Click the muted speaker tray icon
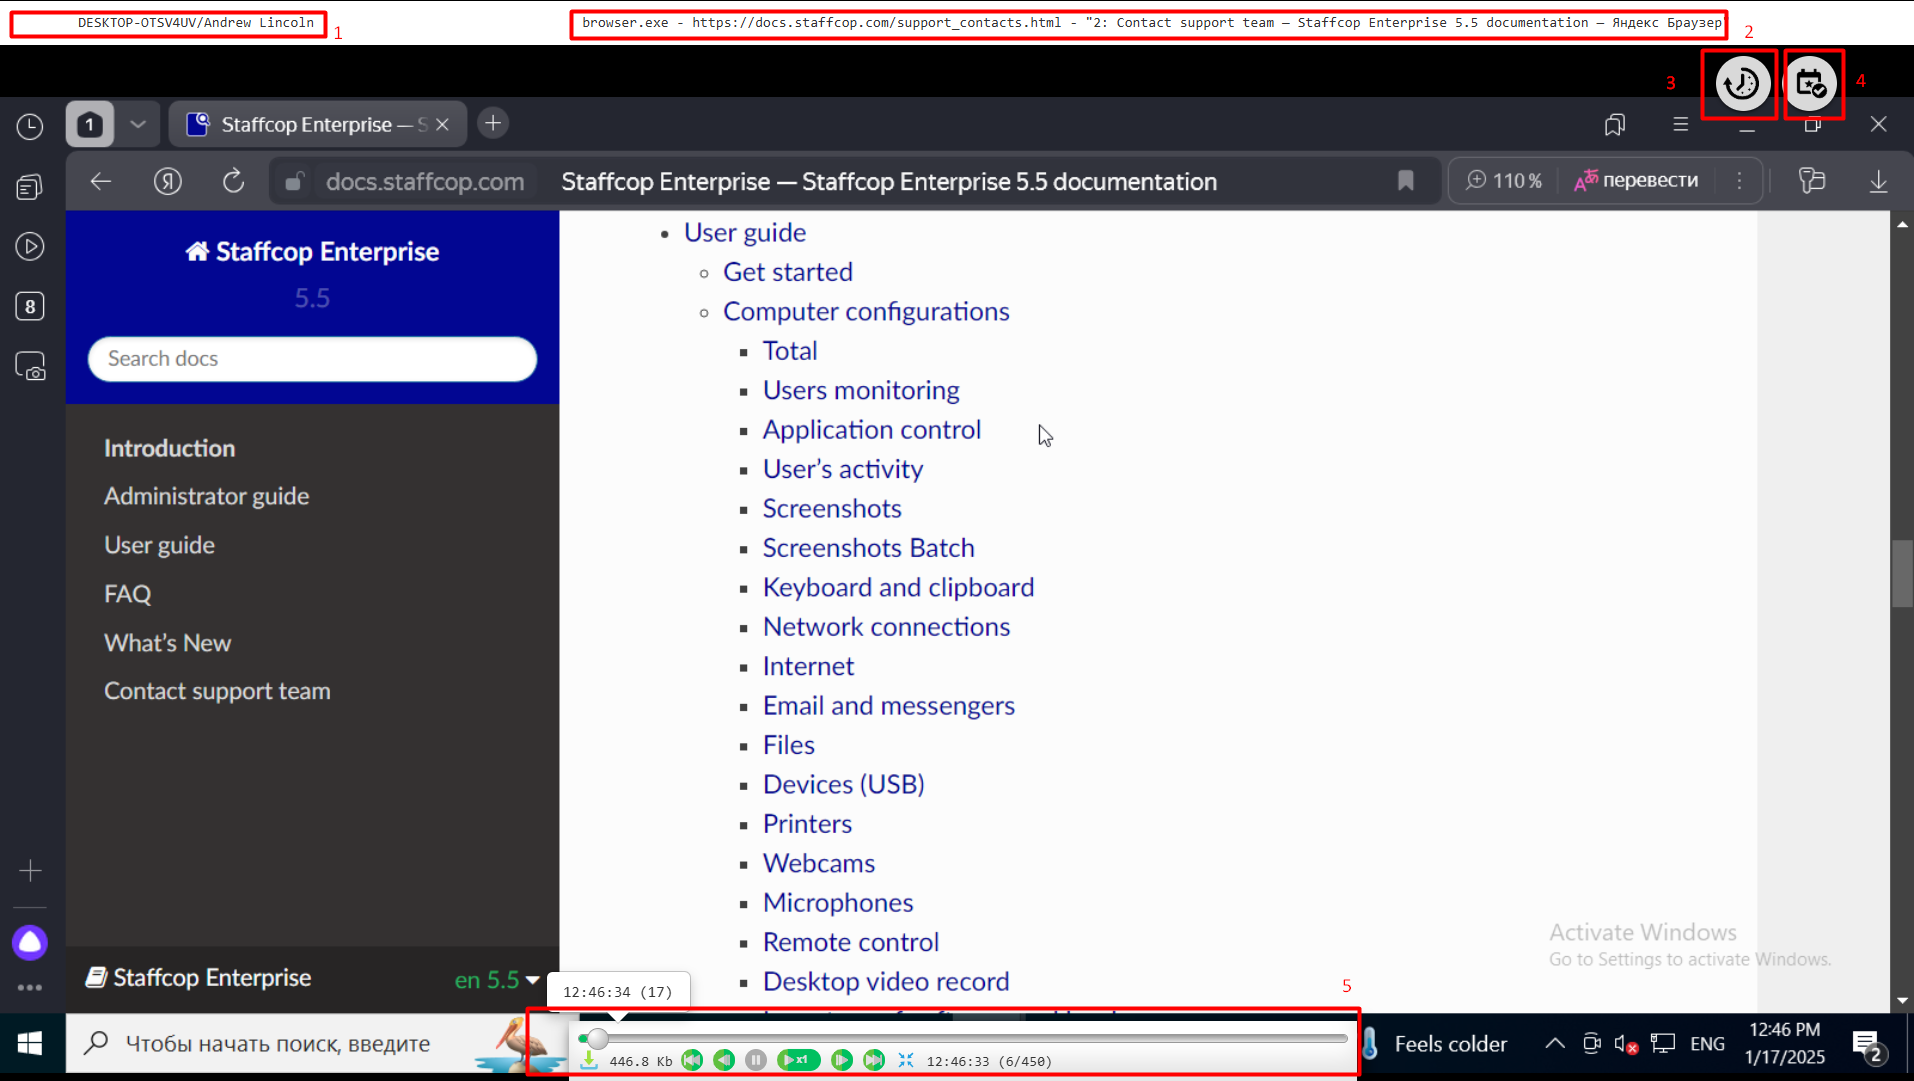Image resolution: width=1914 pixels, height=1081 pixels. 1625,1044
